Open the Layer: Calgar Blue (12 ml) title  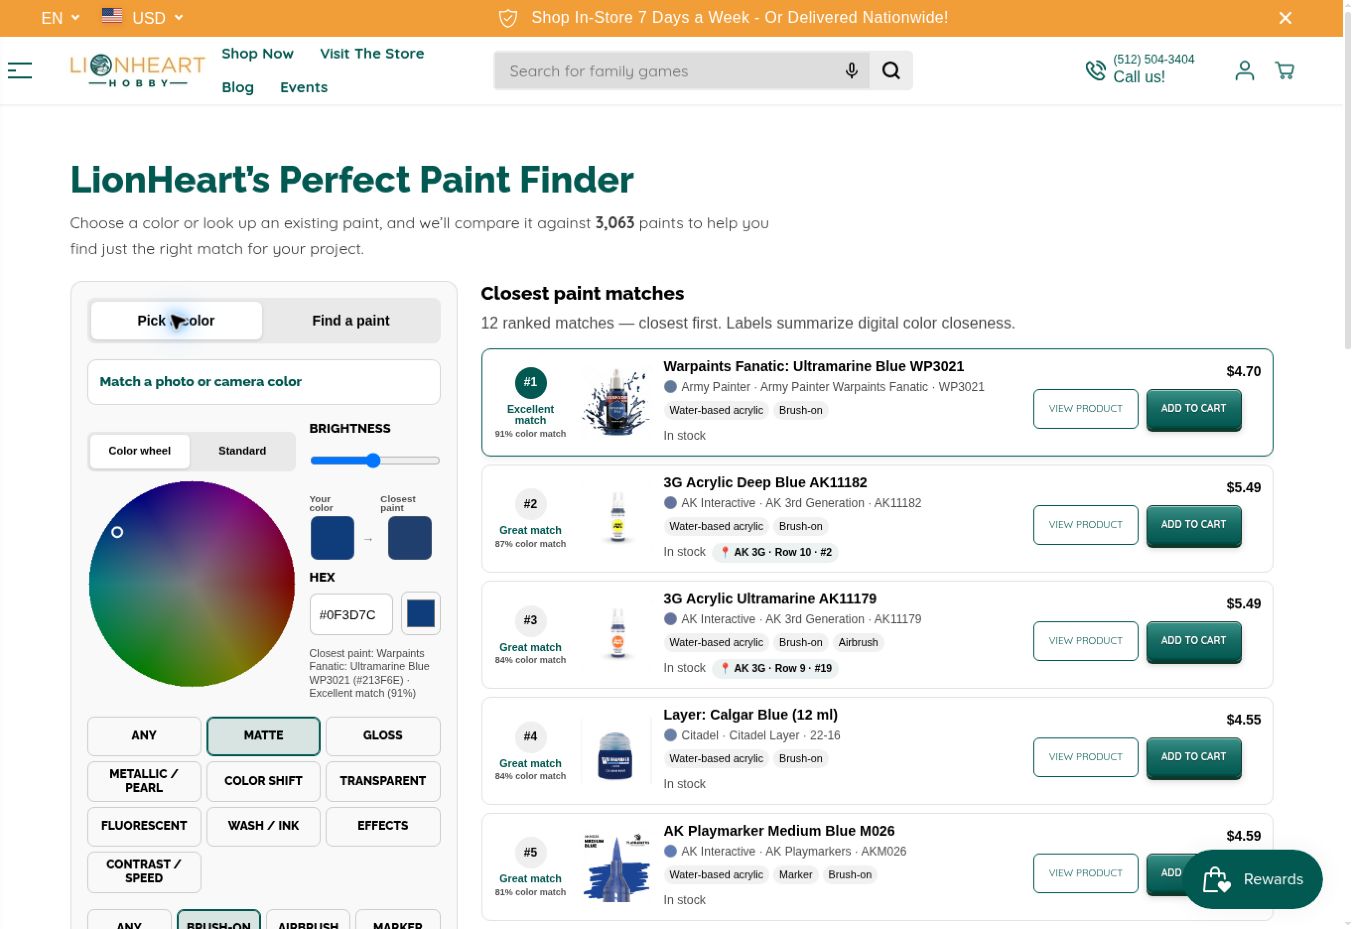pyautogui.click(x=750, y=715)
